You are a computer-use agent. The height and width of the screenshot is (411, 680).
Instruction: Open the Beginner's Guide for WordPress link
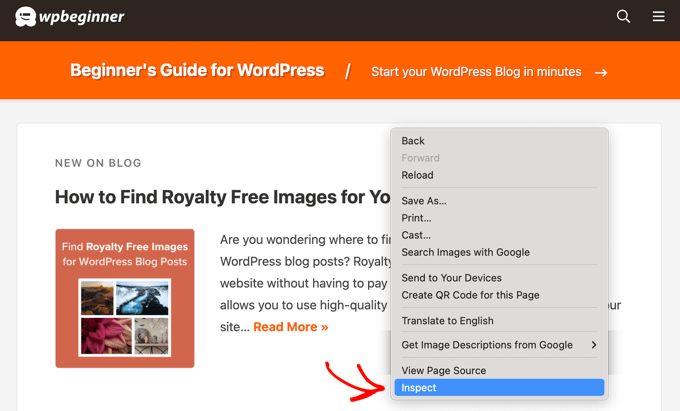197,70
